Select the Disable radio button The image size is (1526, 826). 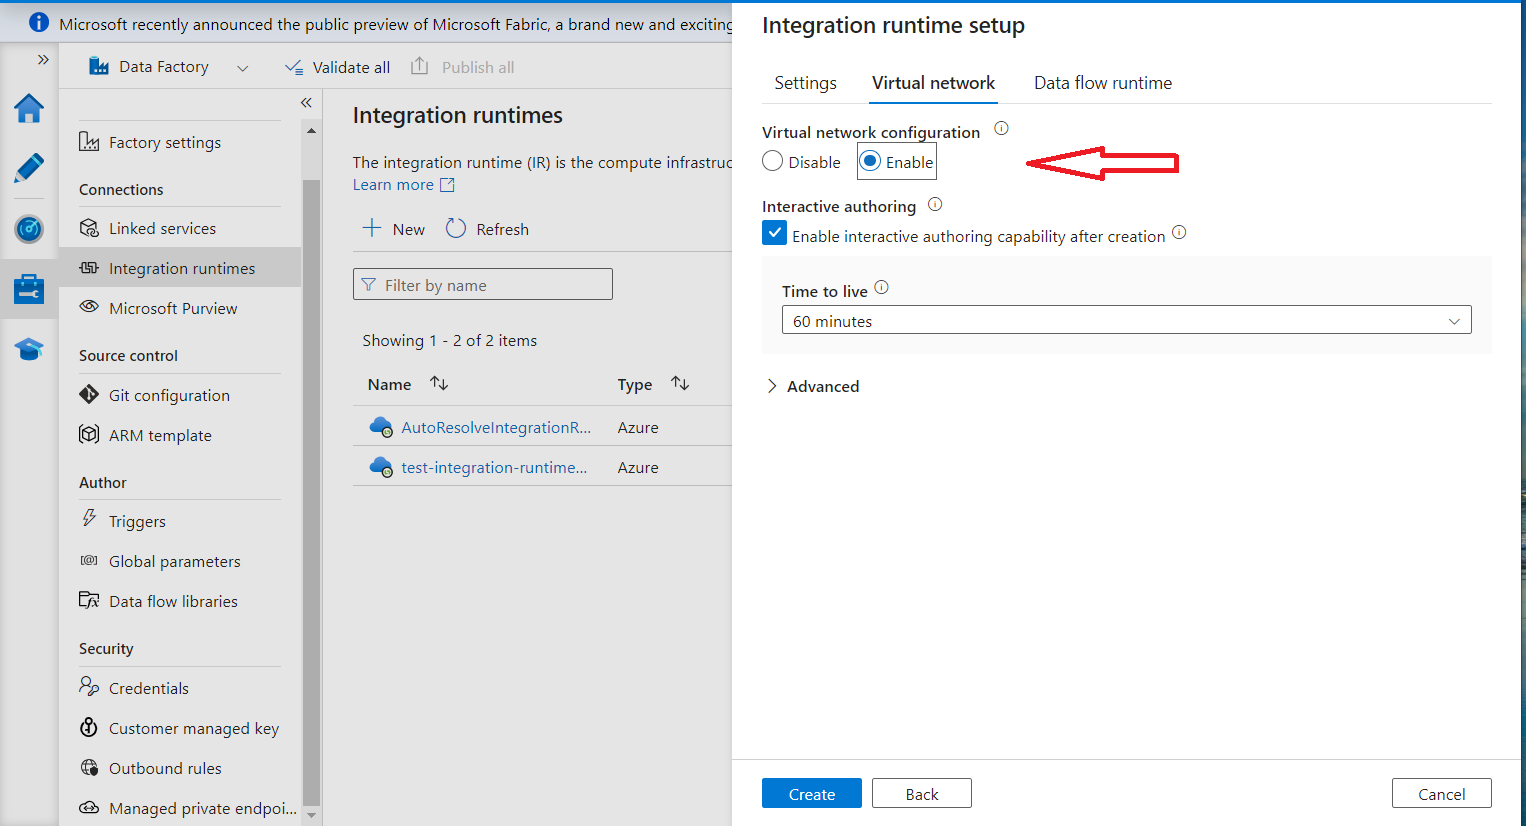pyautogui.click(x=773, y=161)
